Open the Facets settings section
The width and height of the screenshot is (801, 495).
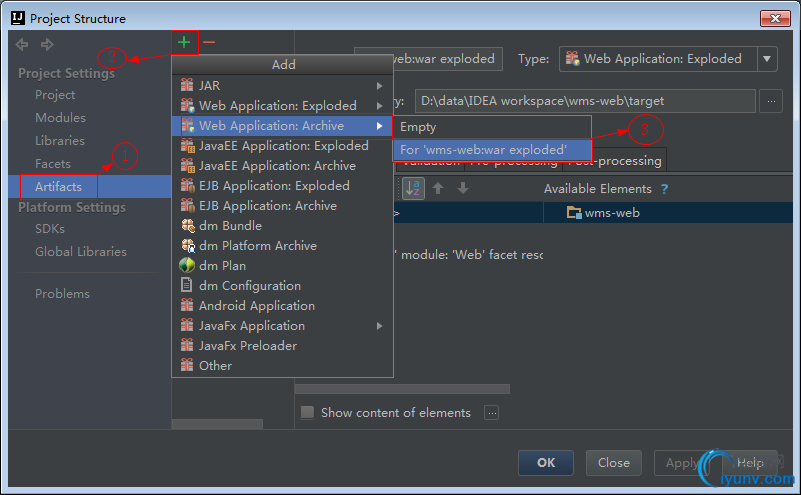coord(53,163)
